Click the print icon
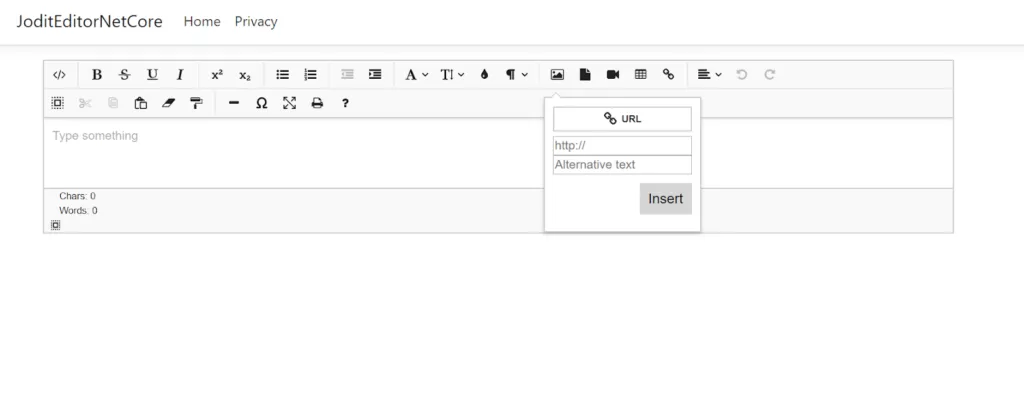1024x401 pixels. tap(317, 103)
